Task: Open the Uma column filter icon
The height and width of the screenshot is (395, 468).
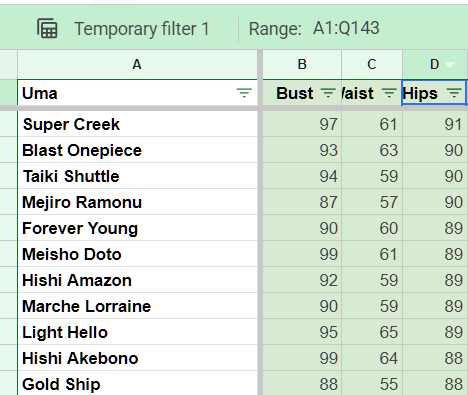Action: 244,93
